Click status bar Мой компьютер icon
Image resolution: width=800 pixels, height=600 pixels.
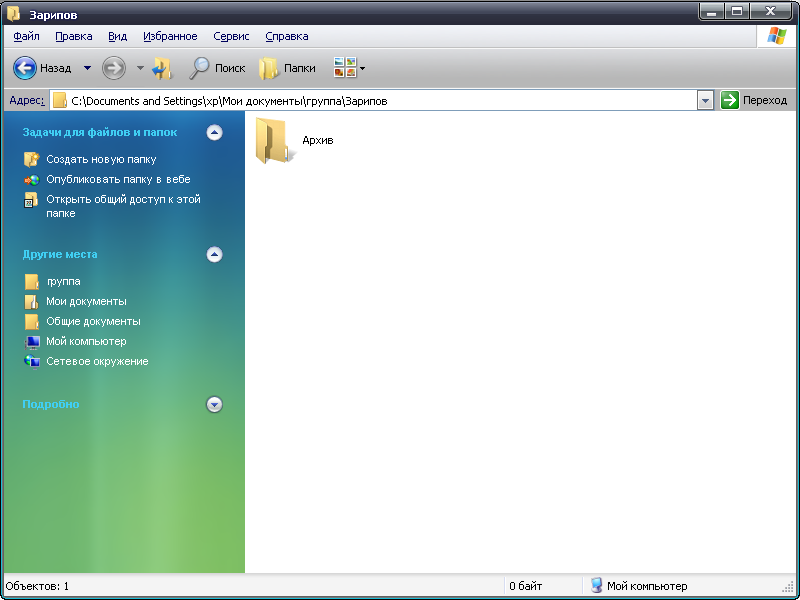596,586
